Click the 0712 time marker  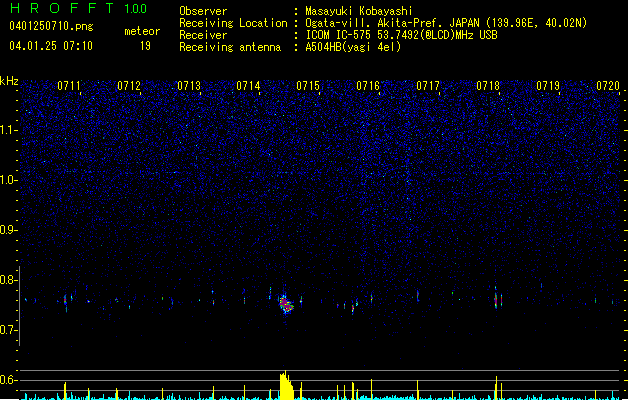[129, 86]
